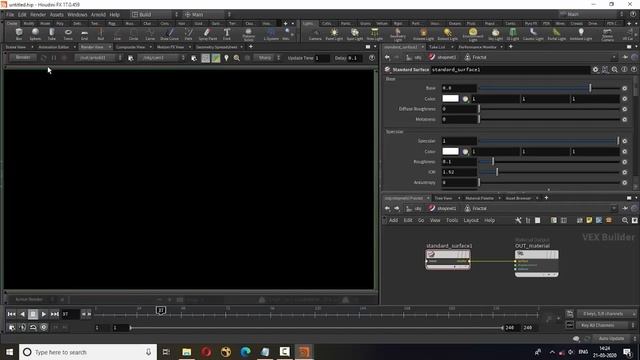Screen dimensions: 640x360
Task: Select the Sphere shelf tool
Action: pos(36,34)
